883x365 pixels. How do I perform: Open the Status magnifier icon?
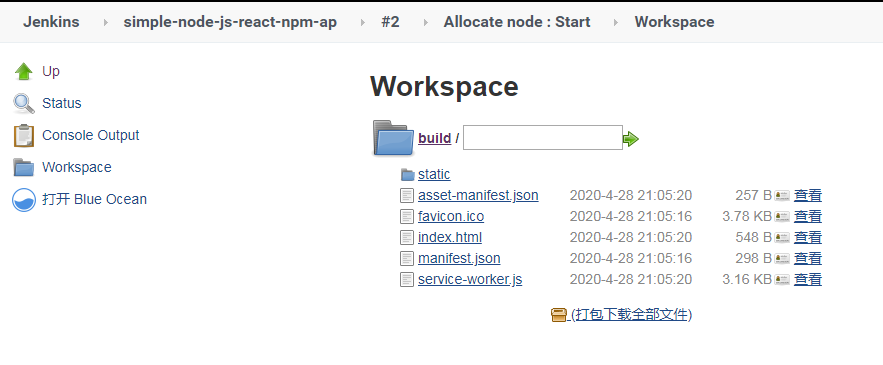24,104
